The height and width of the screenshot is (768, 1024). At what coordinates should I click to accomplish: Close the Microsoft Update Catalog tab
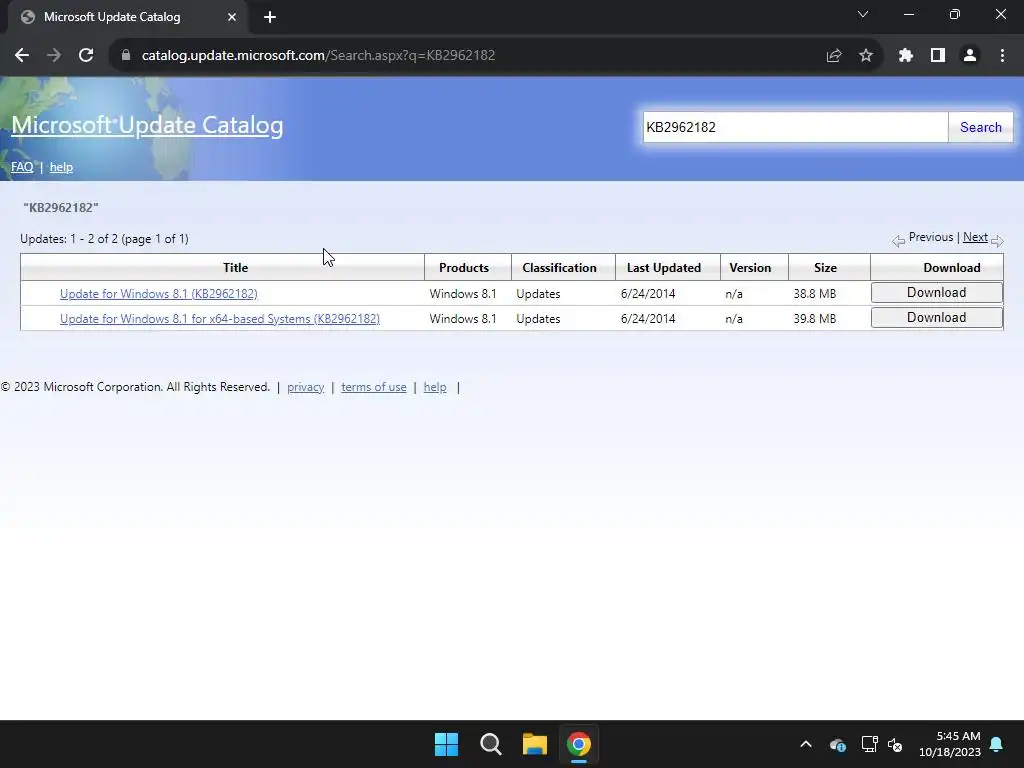232,17
